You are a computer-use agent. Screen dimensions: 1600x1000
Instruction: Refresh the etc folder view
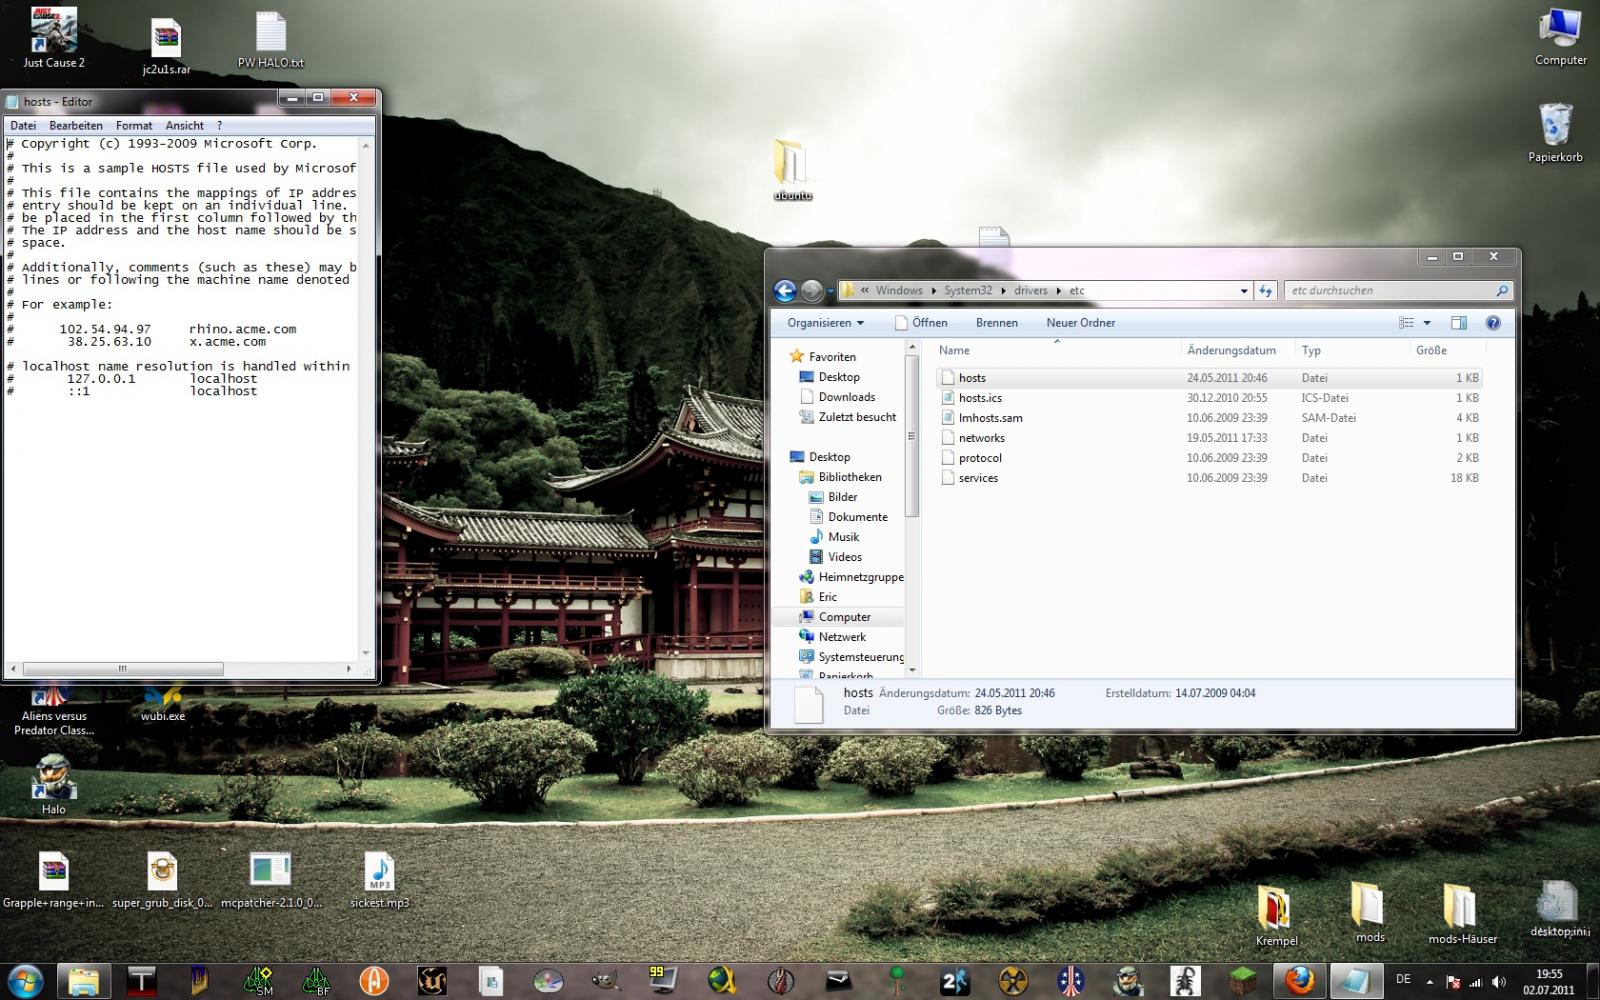[x=1266, y=291]
